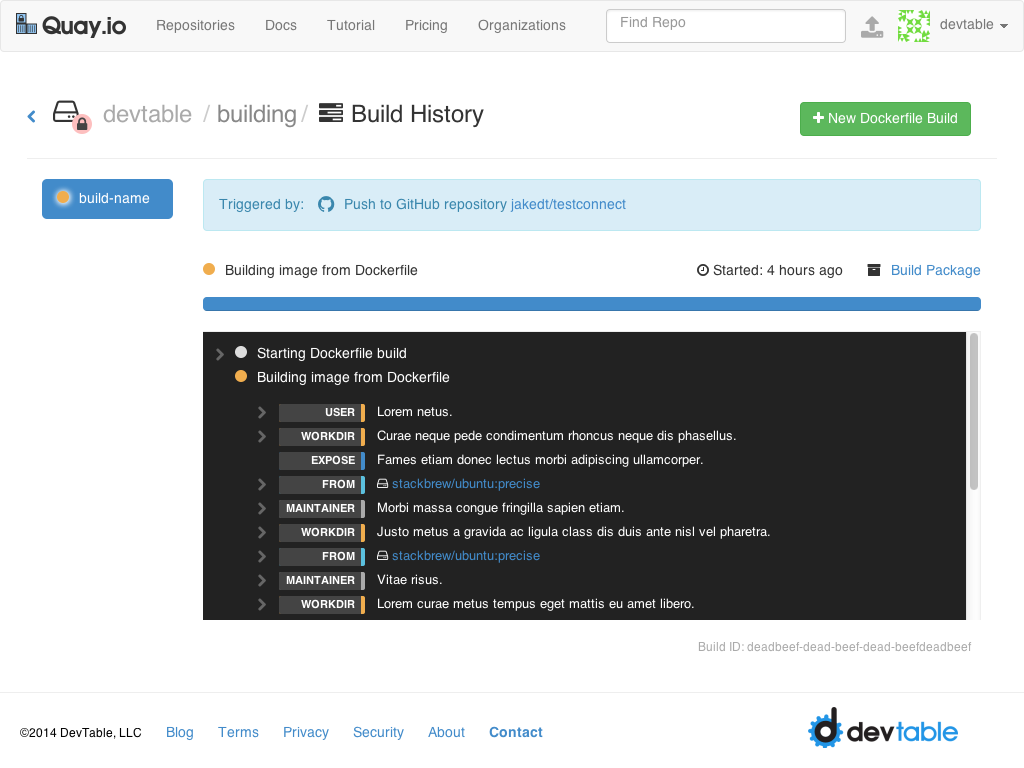The height and width of the screenshot is (768, 1024).
Task: Click the devtable avatar image
Action: (914, 25)
